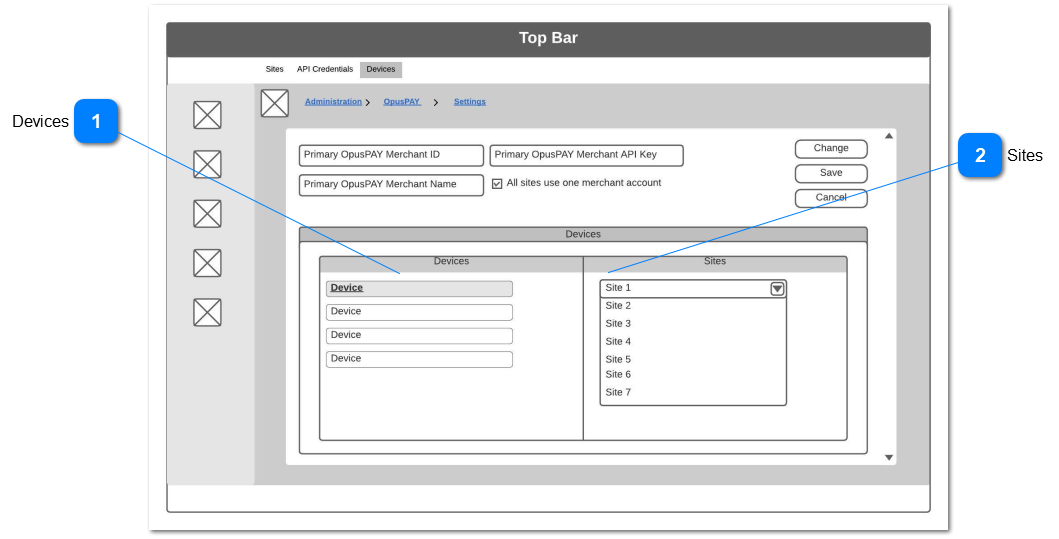Click the blue callout badge numbered 2
The image size is (1059, 539).
coord(979,156)
